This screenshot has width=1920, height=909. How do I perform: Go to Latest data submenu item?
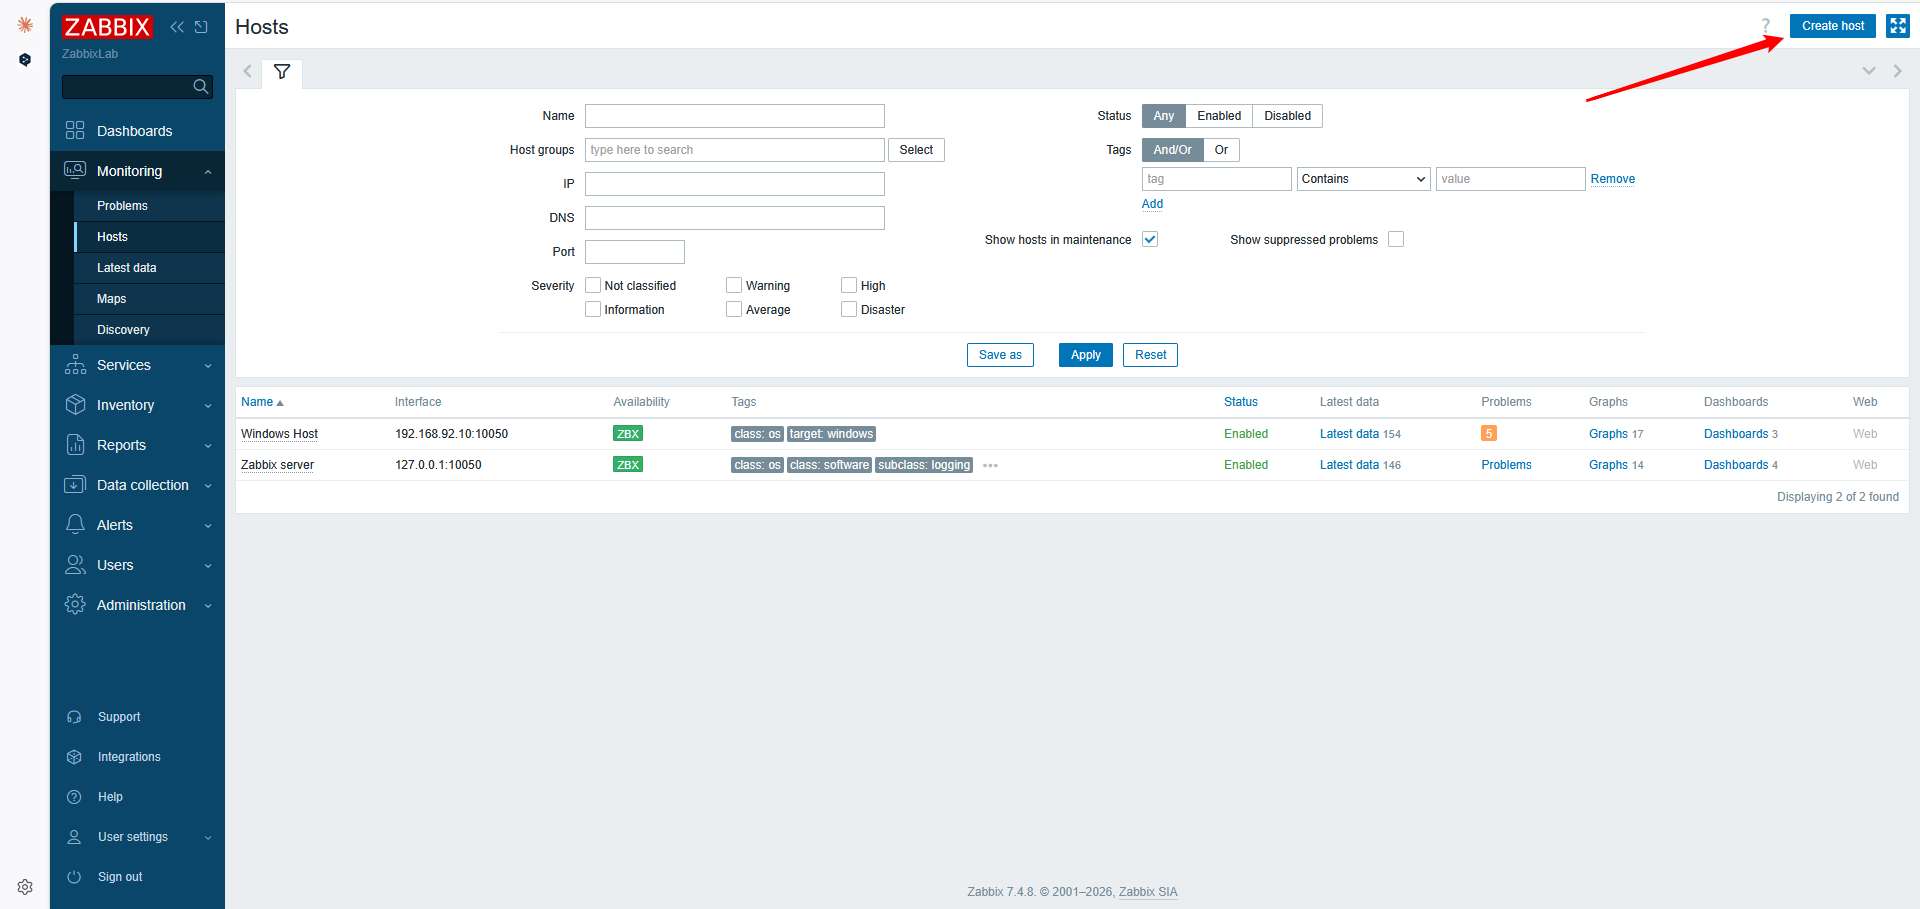(127, 268)
